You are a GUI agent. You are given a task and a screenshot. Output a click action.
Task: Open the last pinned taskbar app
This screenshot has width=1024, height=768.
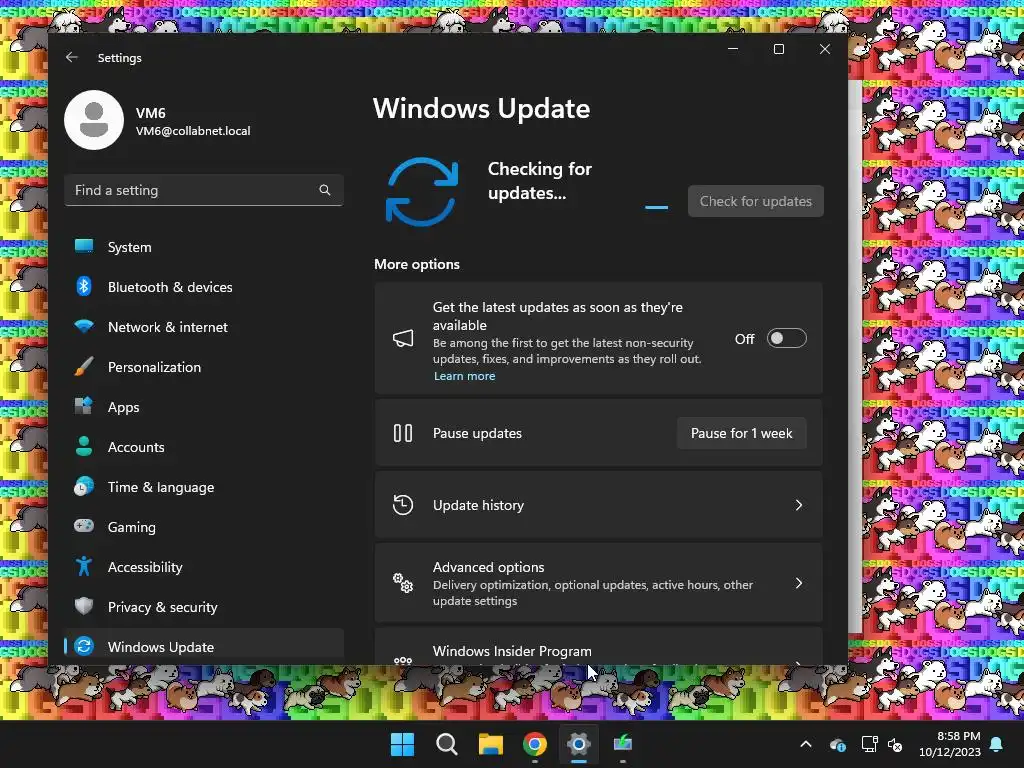point(623,744)
